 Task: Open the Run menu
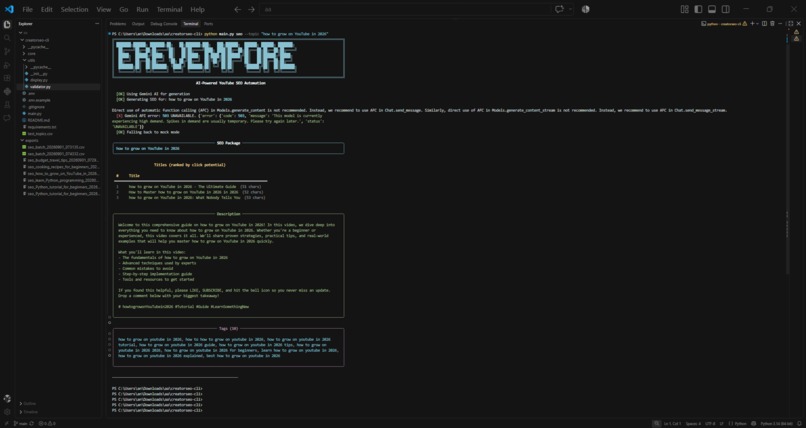(x=142, y=9)
